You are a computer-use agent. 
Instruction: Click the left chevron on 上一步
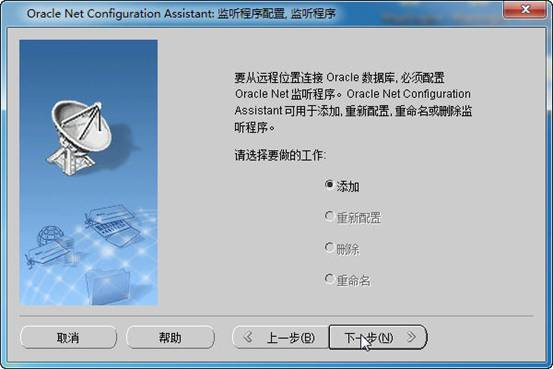coord(248,337)
